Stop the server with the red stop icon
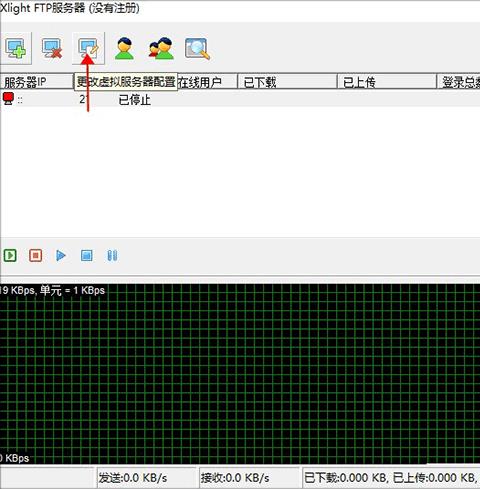480x489 pixels. (35, 256)
